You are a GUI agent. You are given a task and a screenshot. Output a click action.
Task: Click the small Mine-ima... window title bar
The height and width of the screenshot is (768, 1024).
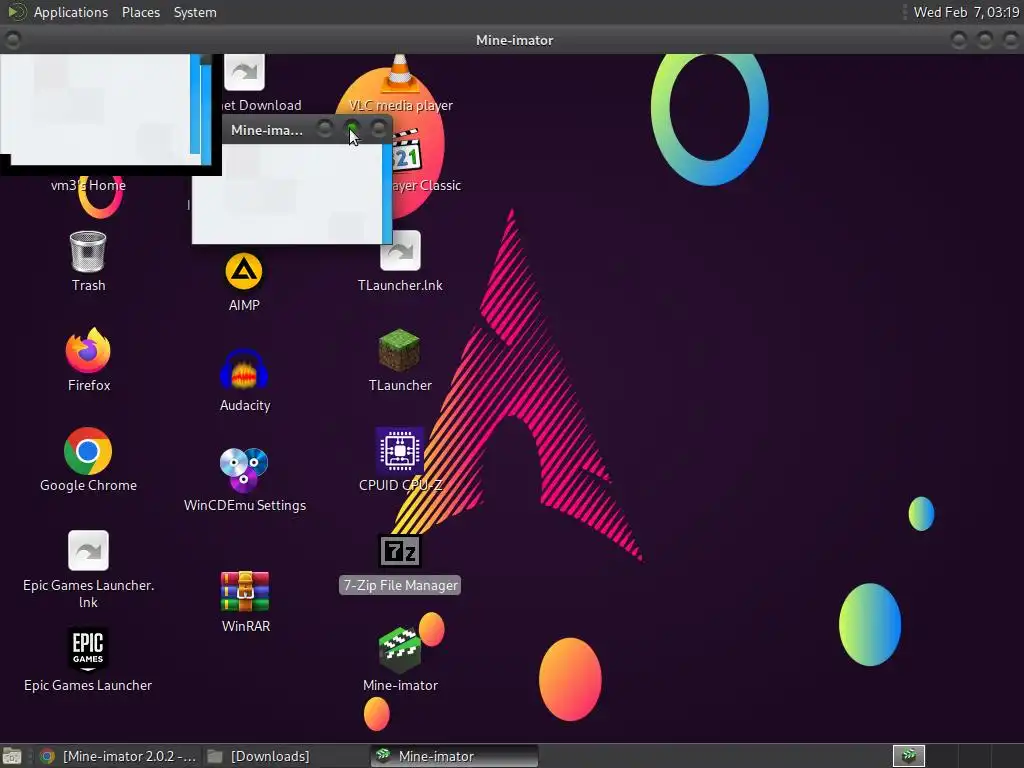[266, 129]
